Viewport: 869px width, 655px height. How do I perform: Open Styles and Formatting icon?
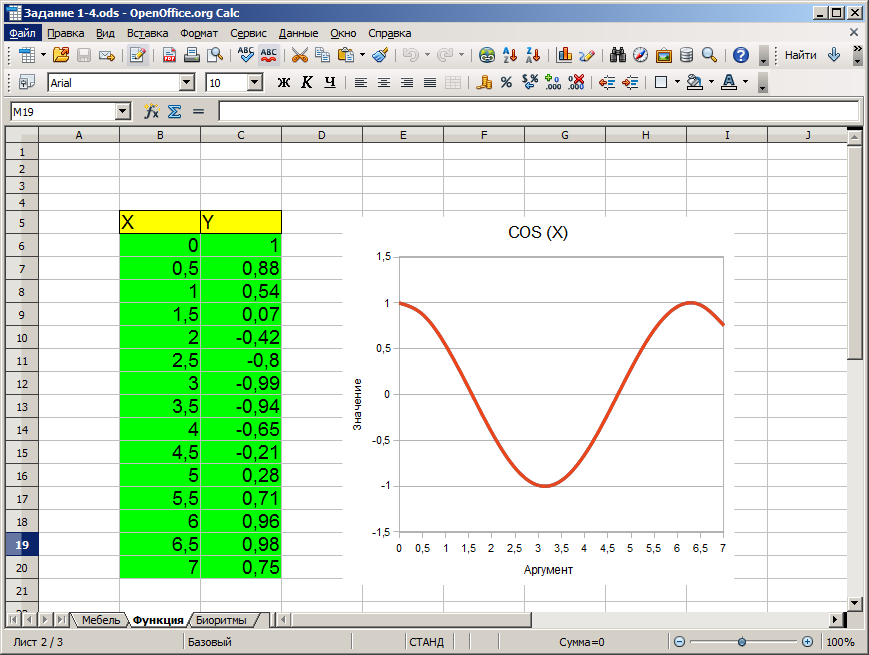(27, 83)
